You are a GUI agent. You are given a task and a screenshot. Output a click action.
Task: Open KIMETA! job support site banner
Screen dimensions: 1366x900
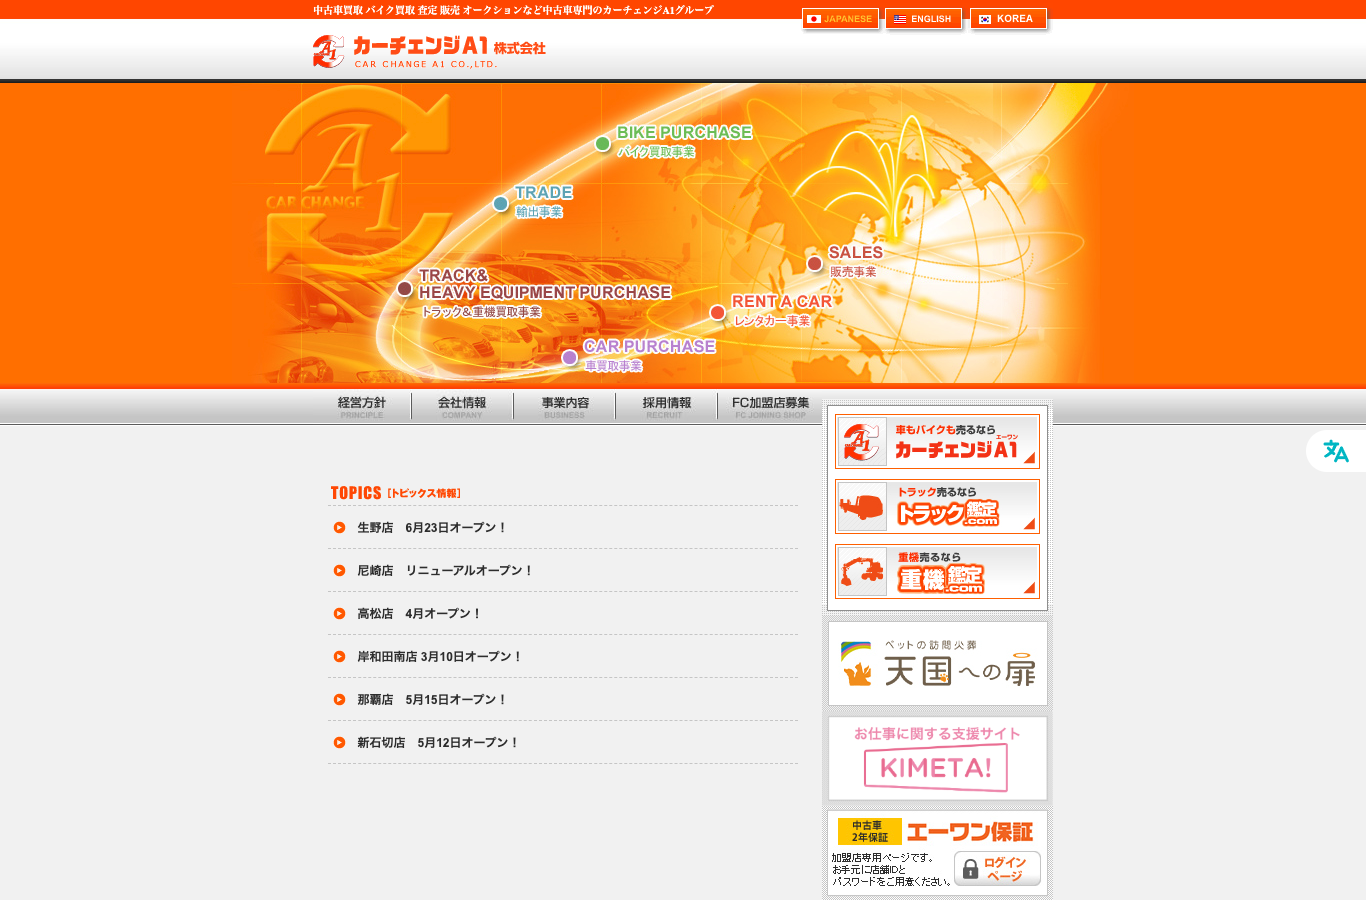pos(937,758)
